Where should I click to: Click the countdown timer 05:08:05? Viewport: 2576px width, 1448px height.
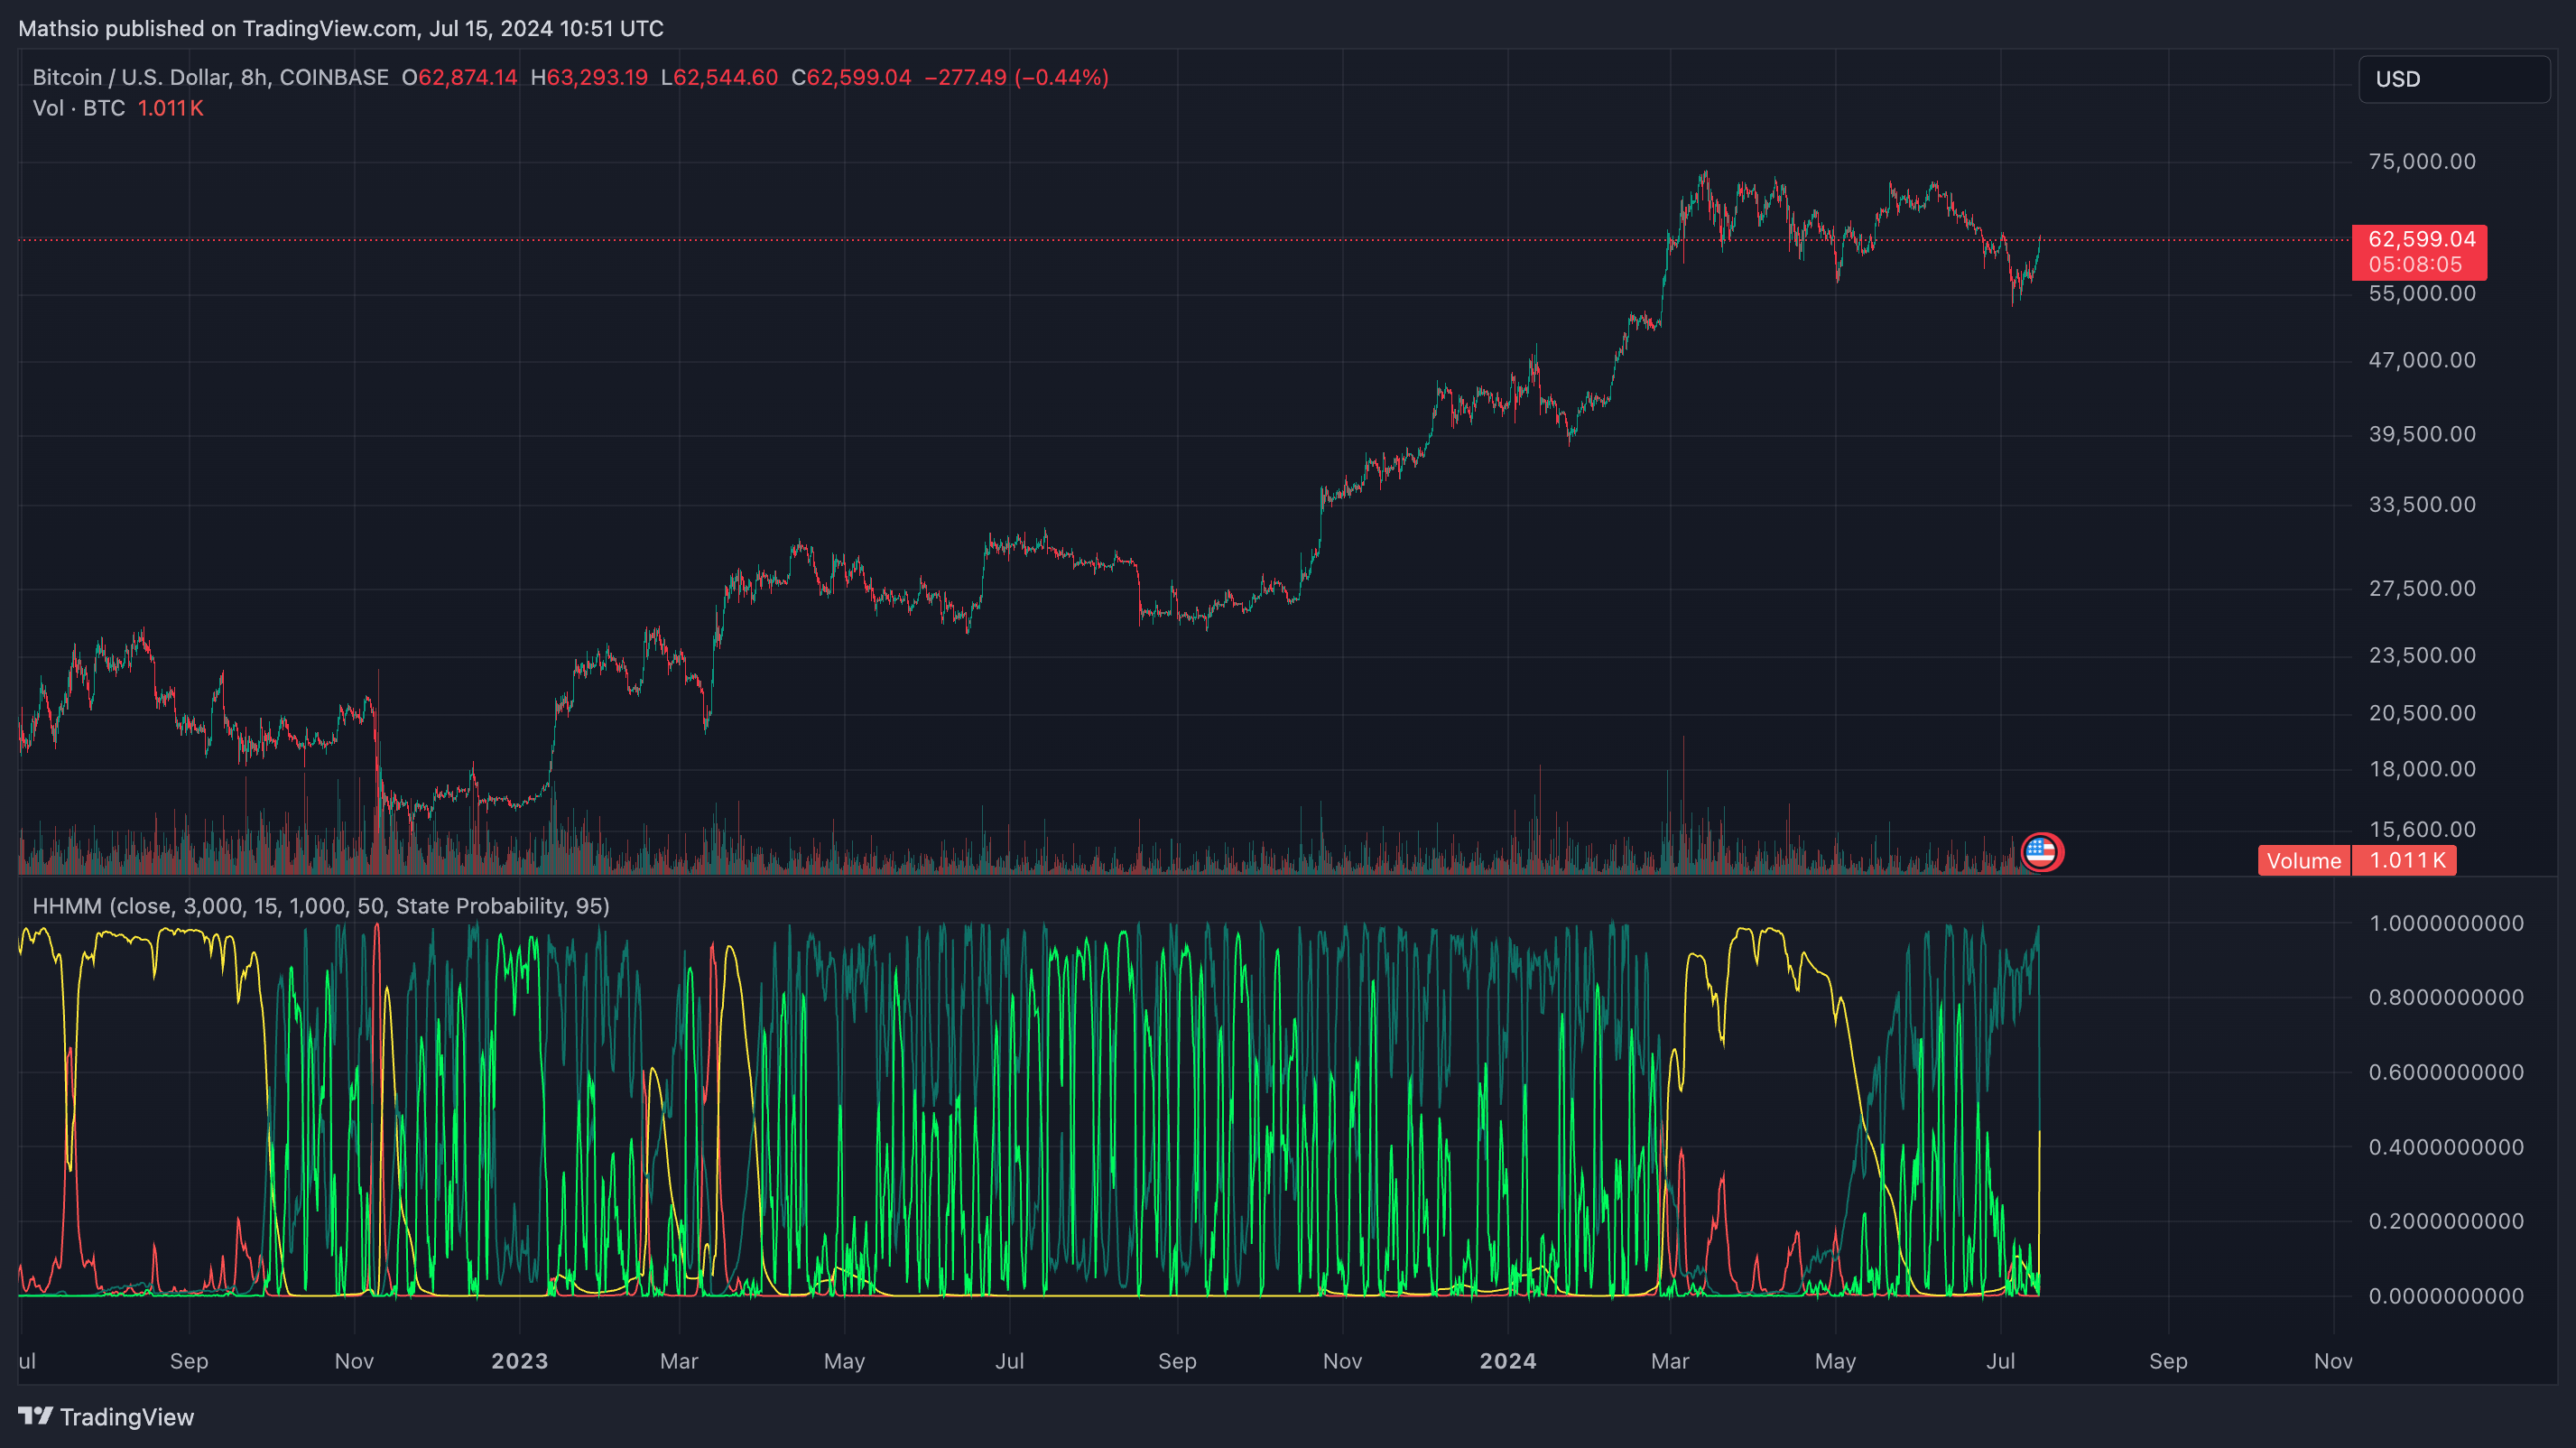tap(2414, 265)
